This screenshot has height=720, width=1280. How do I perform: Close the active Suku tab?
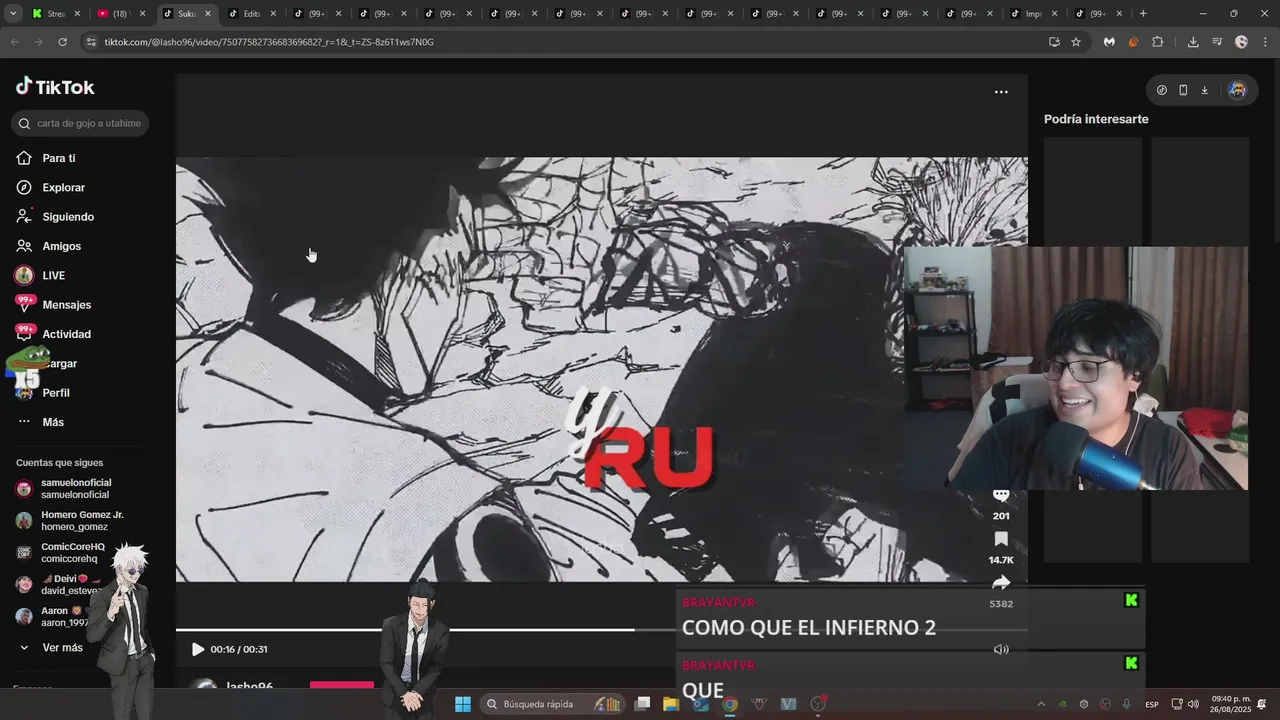[x=208, y=14]
